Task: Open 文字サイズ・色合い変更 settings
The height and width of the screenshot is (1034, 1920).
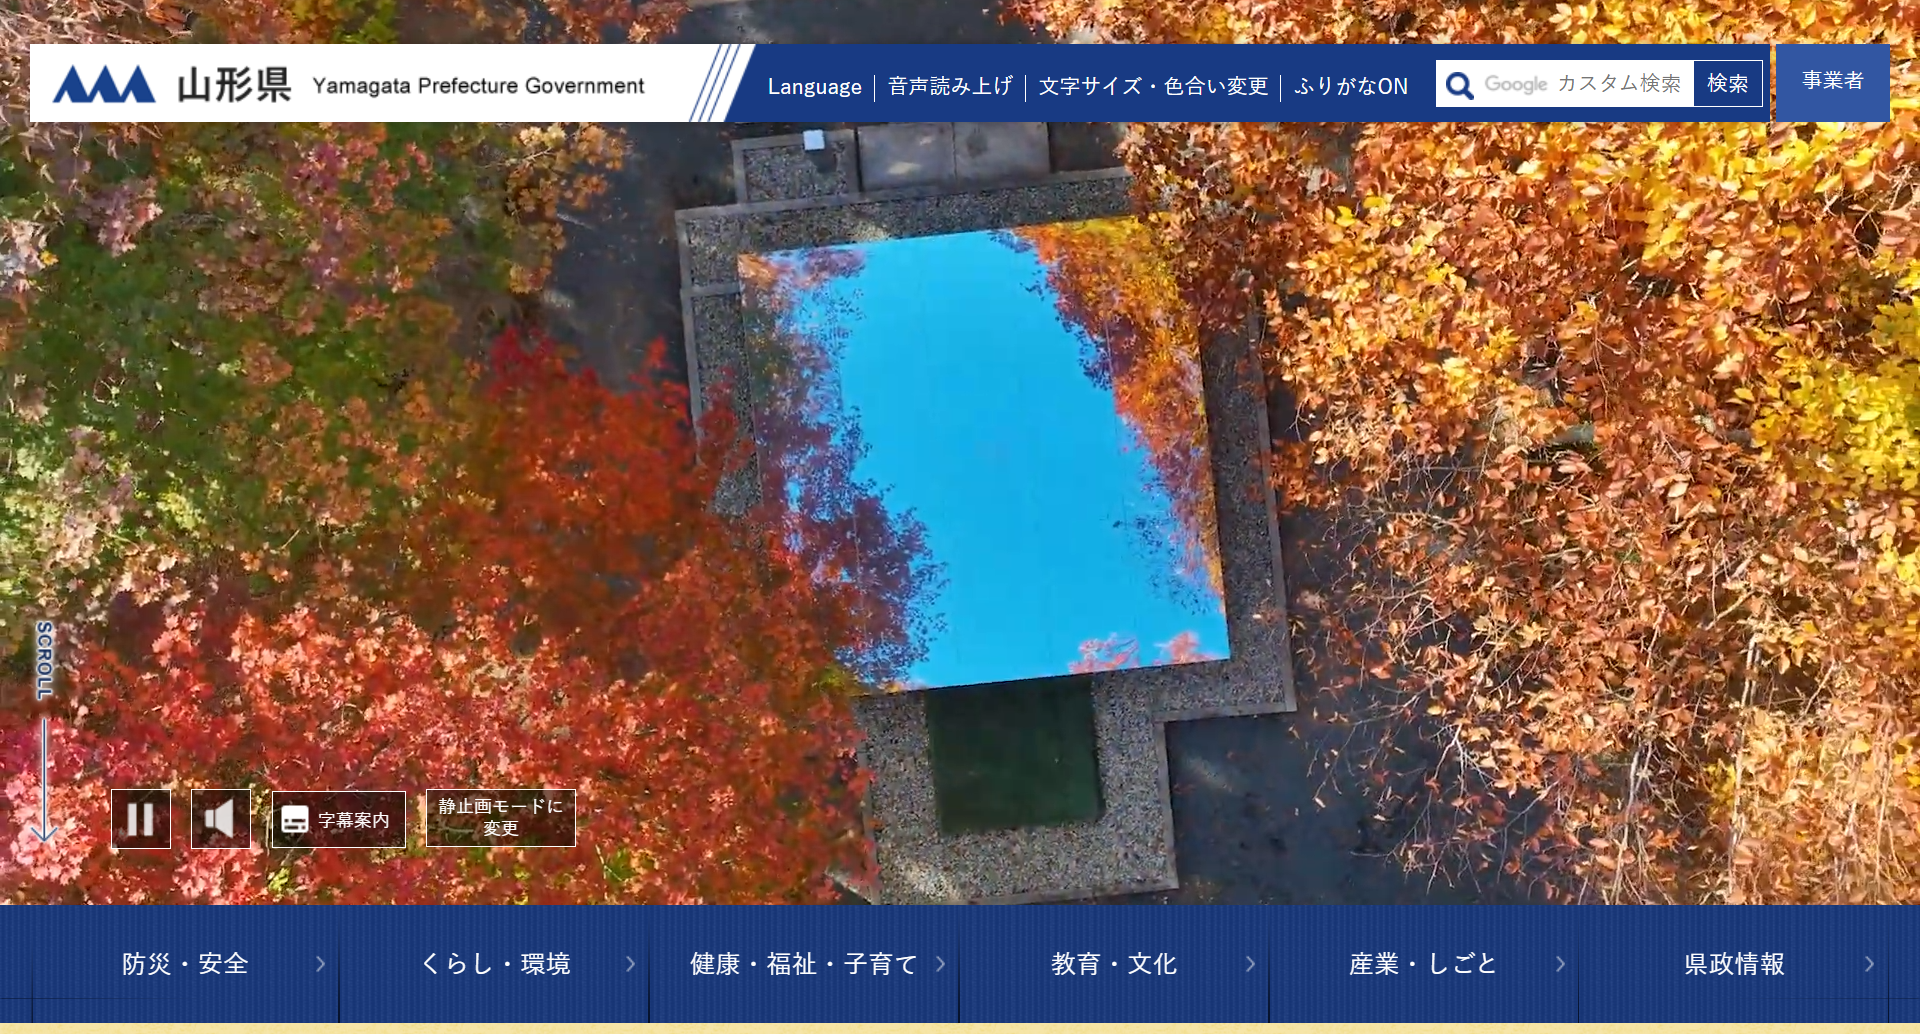Action: (1153, 87)
